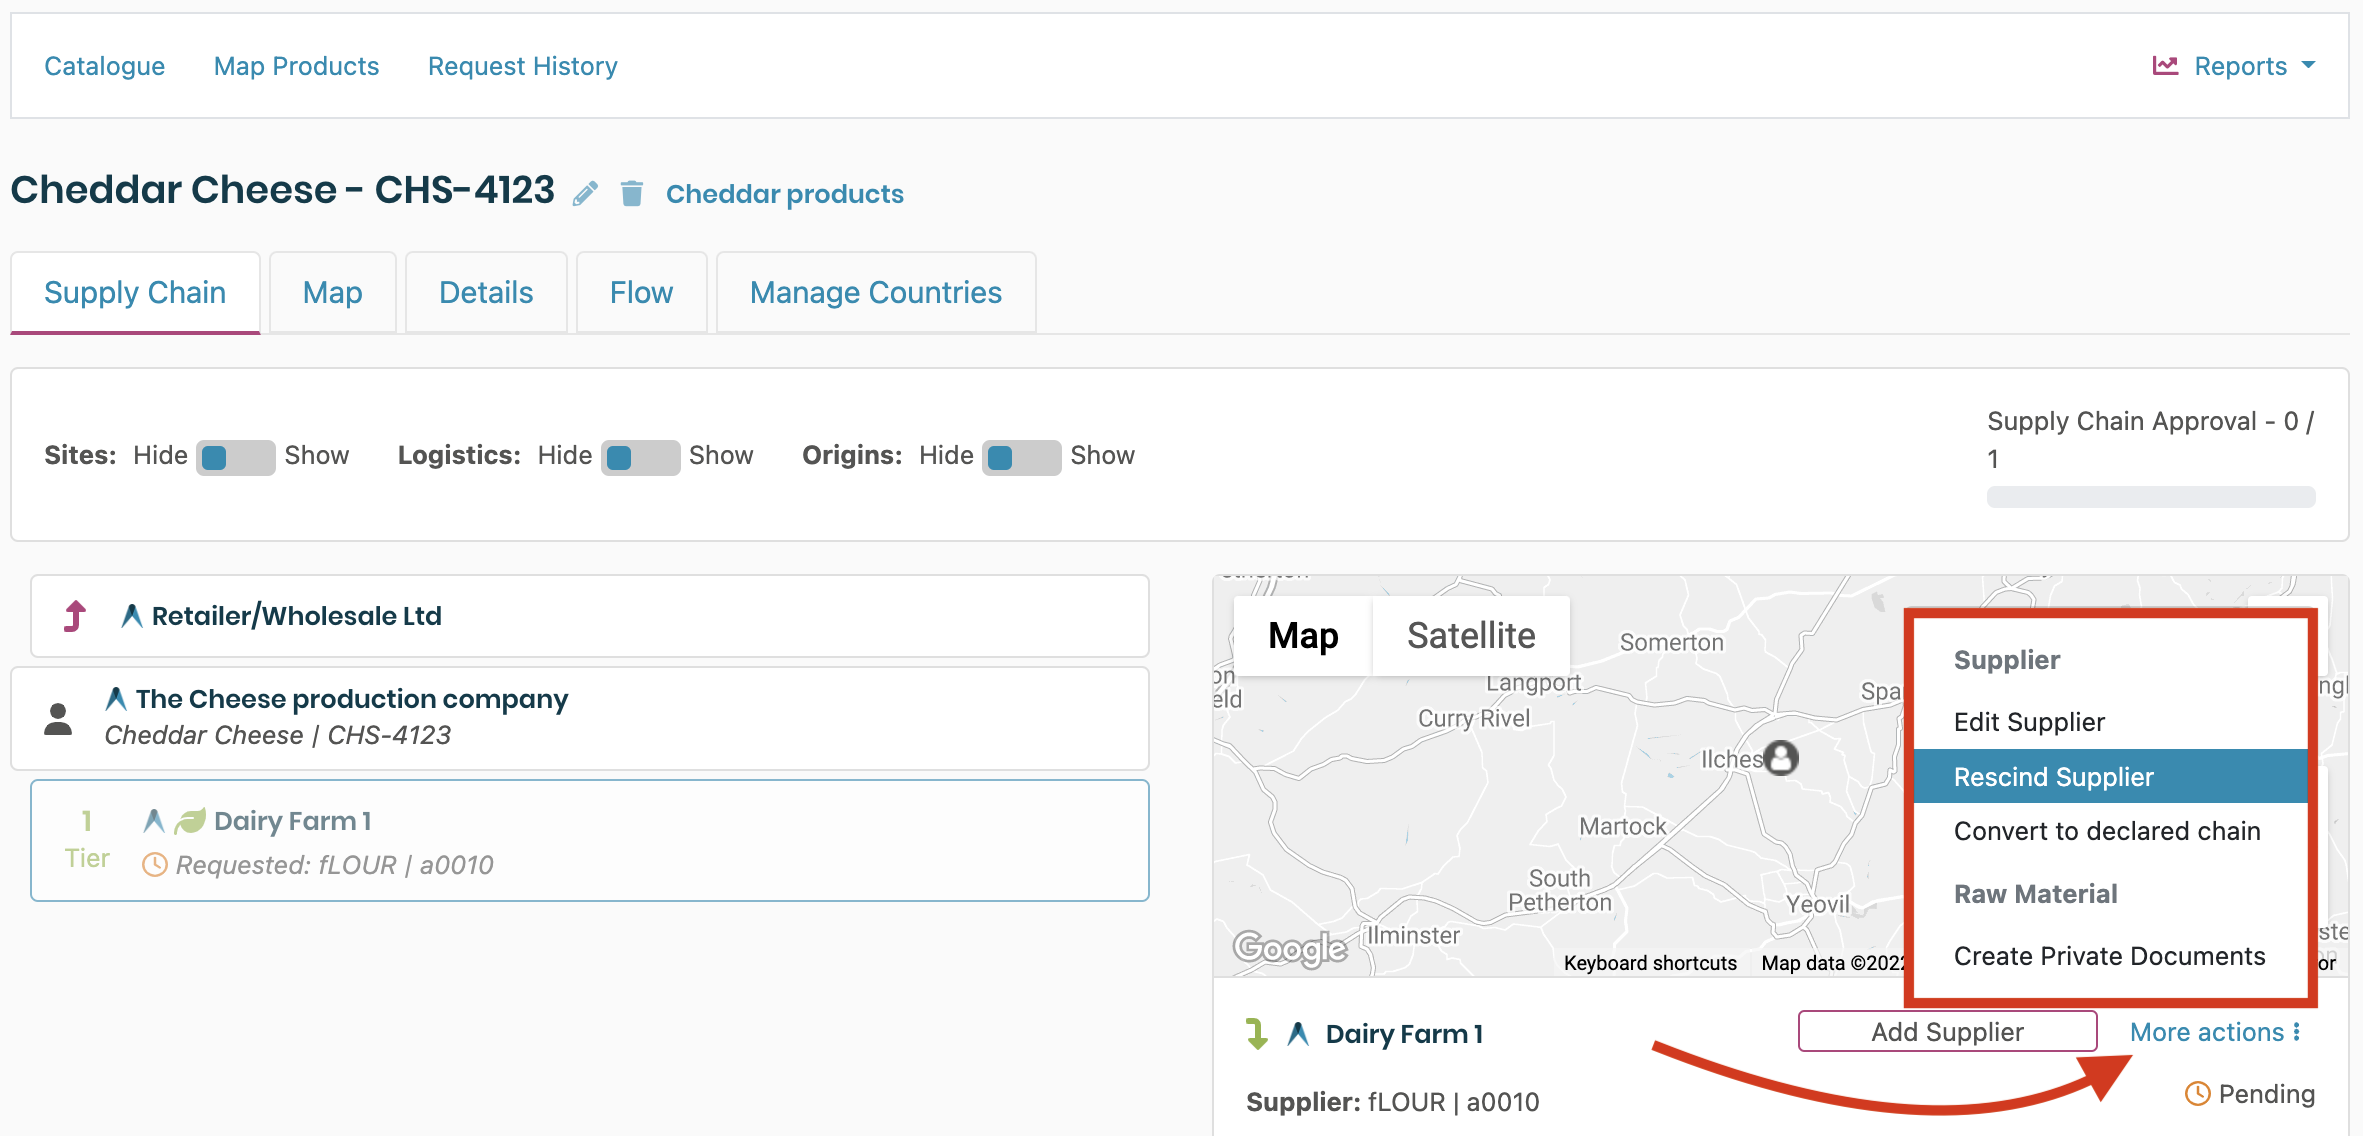The width and height of the screenshot is (2363, 1136).
Task: Click the person icon beside The Cheese production company
Action: coord(59,718)
